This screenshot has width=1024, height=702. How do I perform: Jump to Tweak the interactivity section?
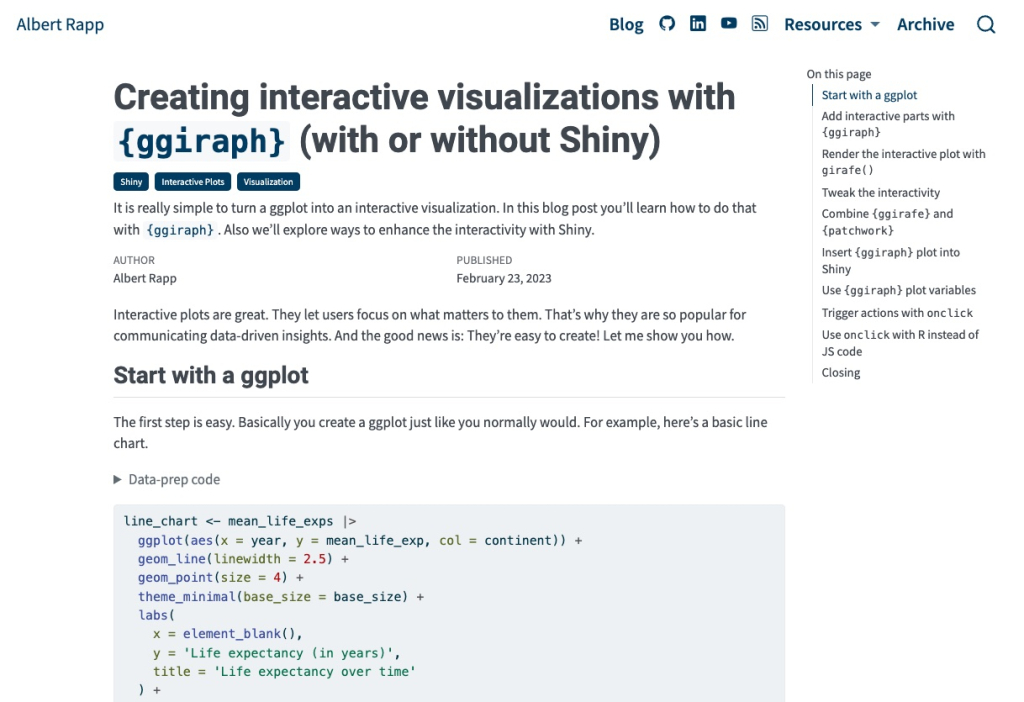point(880,193)
